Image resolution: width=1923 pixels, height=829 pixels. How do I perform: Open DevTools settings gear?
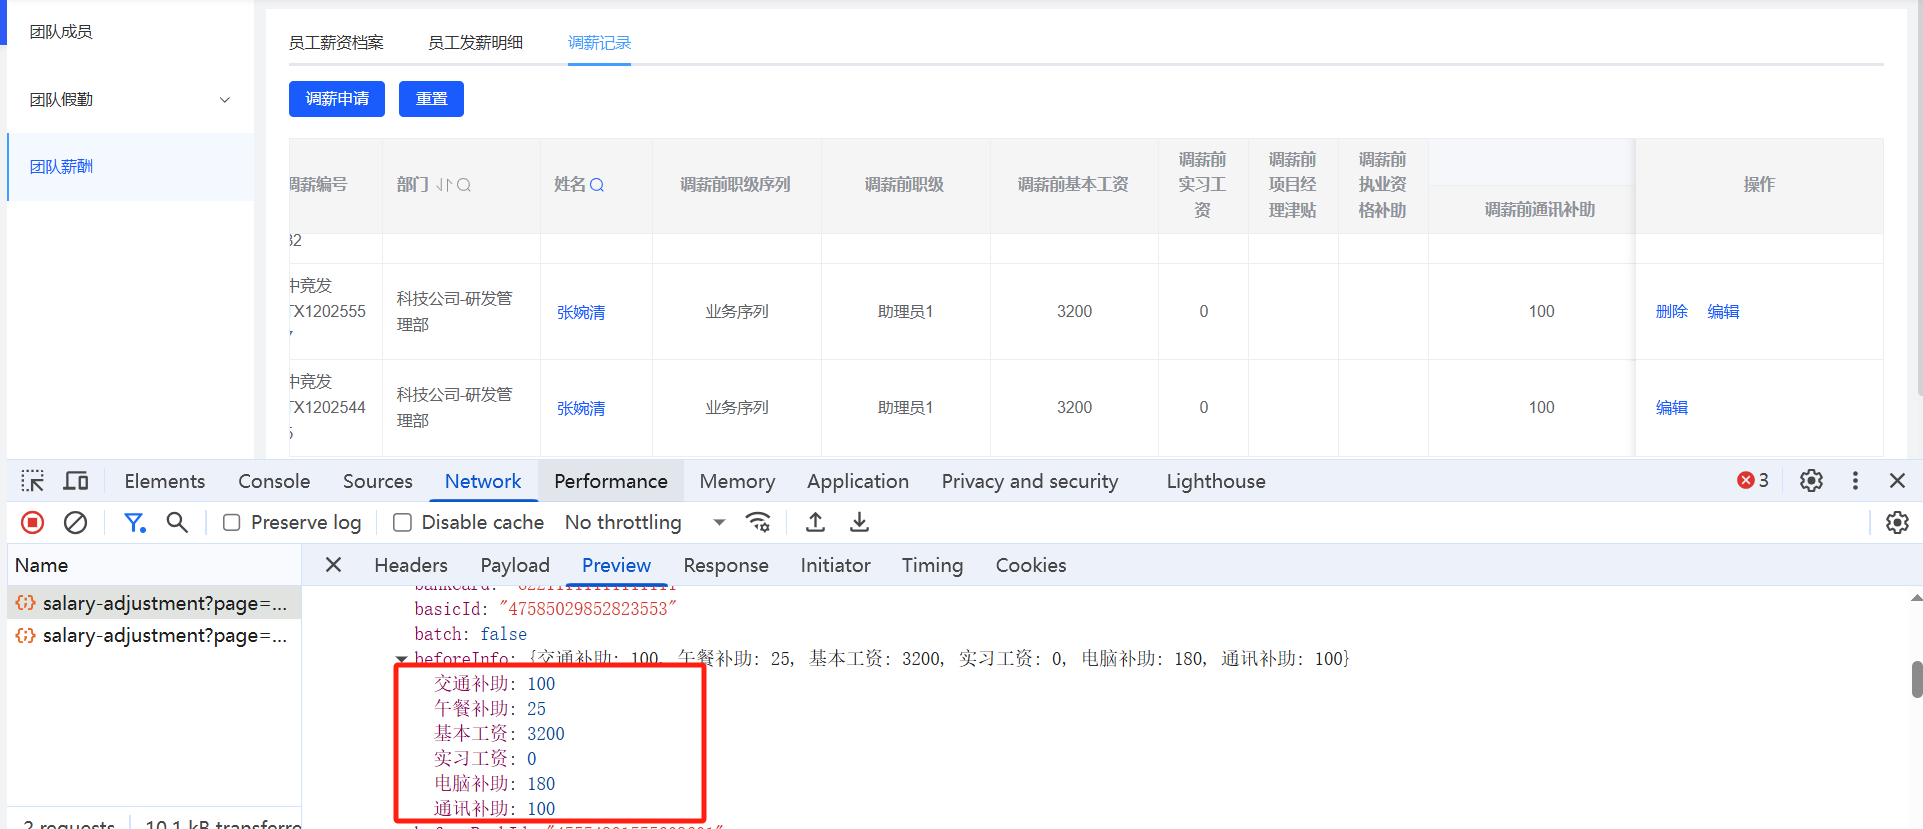pos(1811,481)
